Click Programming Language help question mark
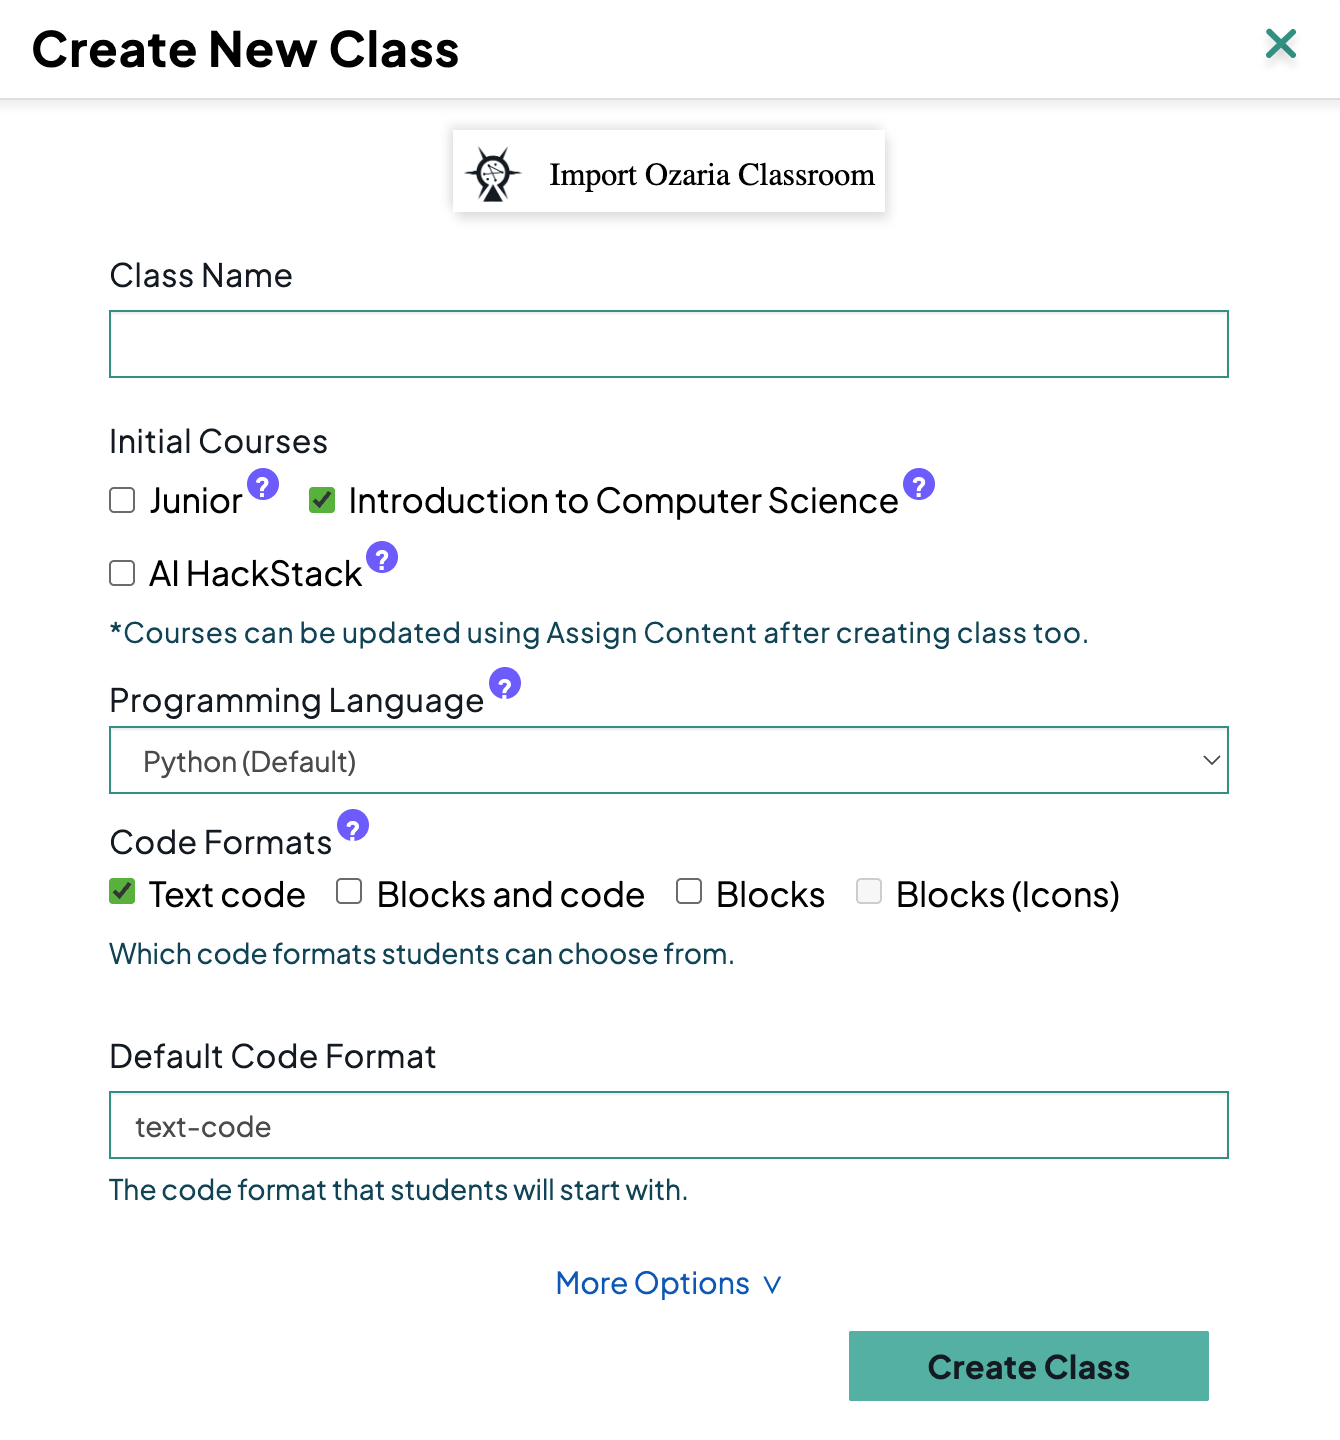 (x=505, y=684)
